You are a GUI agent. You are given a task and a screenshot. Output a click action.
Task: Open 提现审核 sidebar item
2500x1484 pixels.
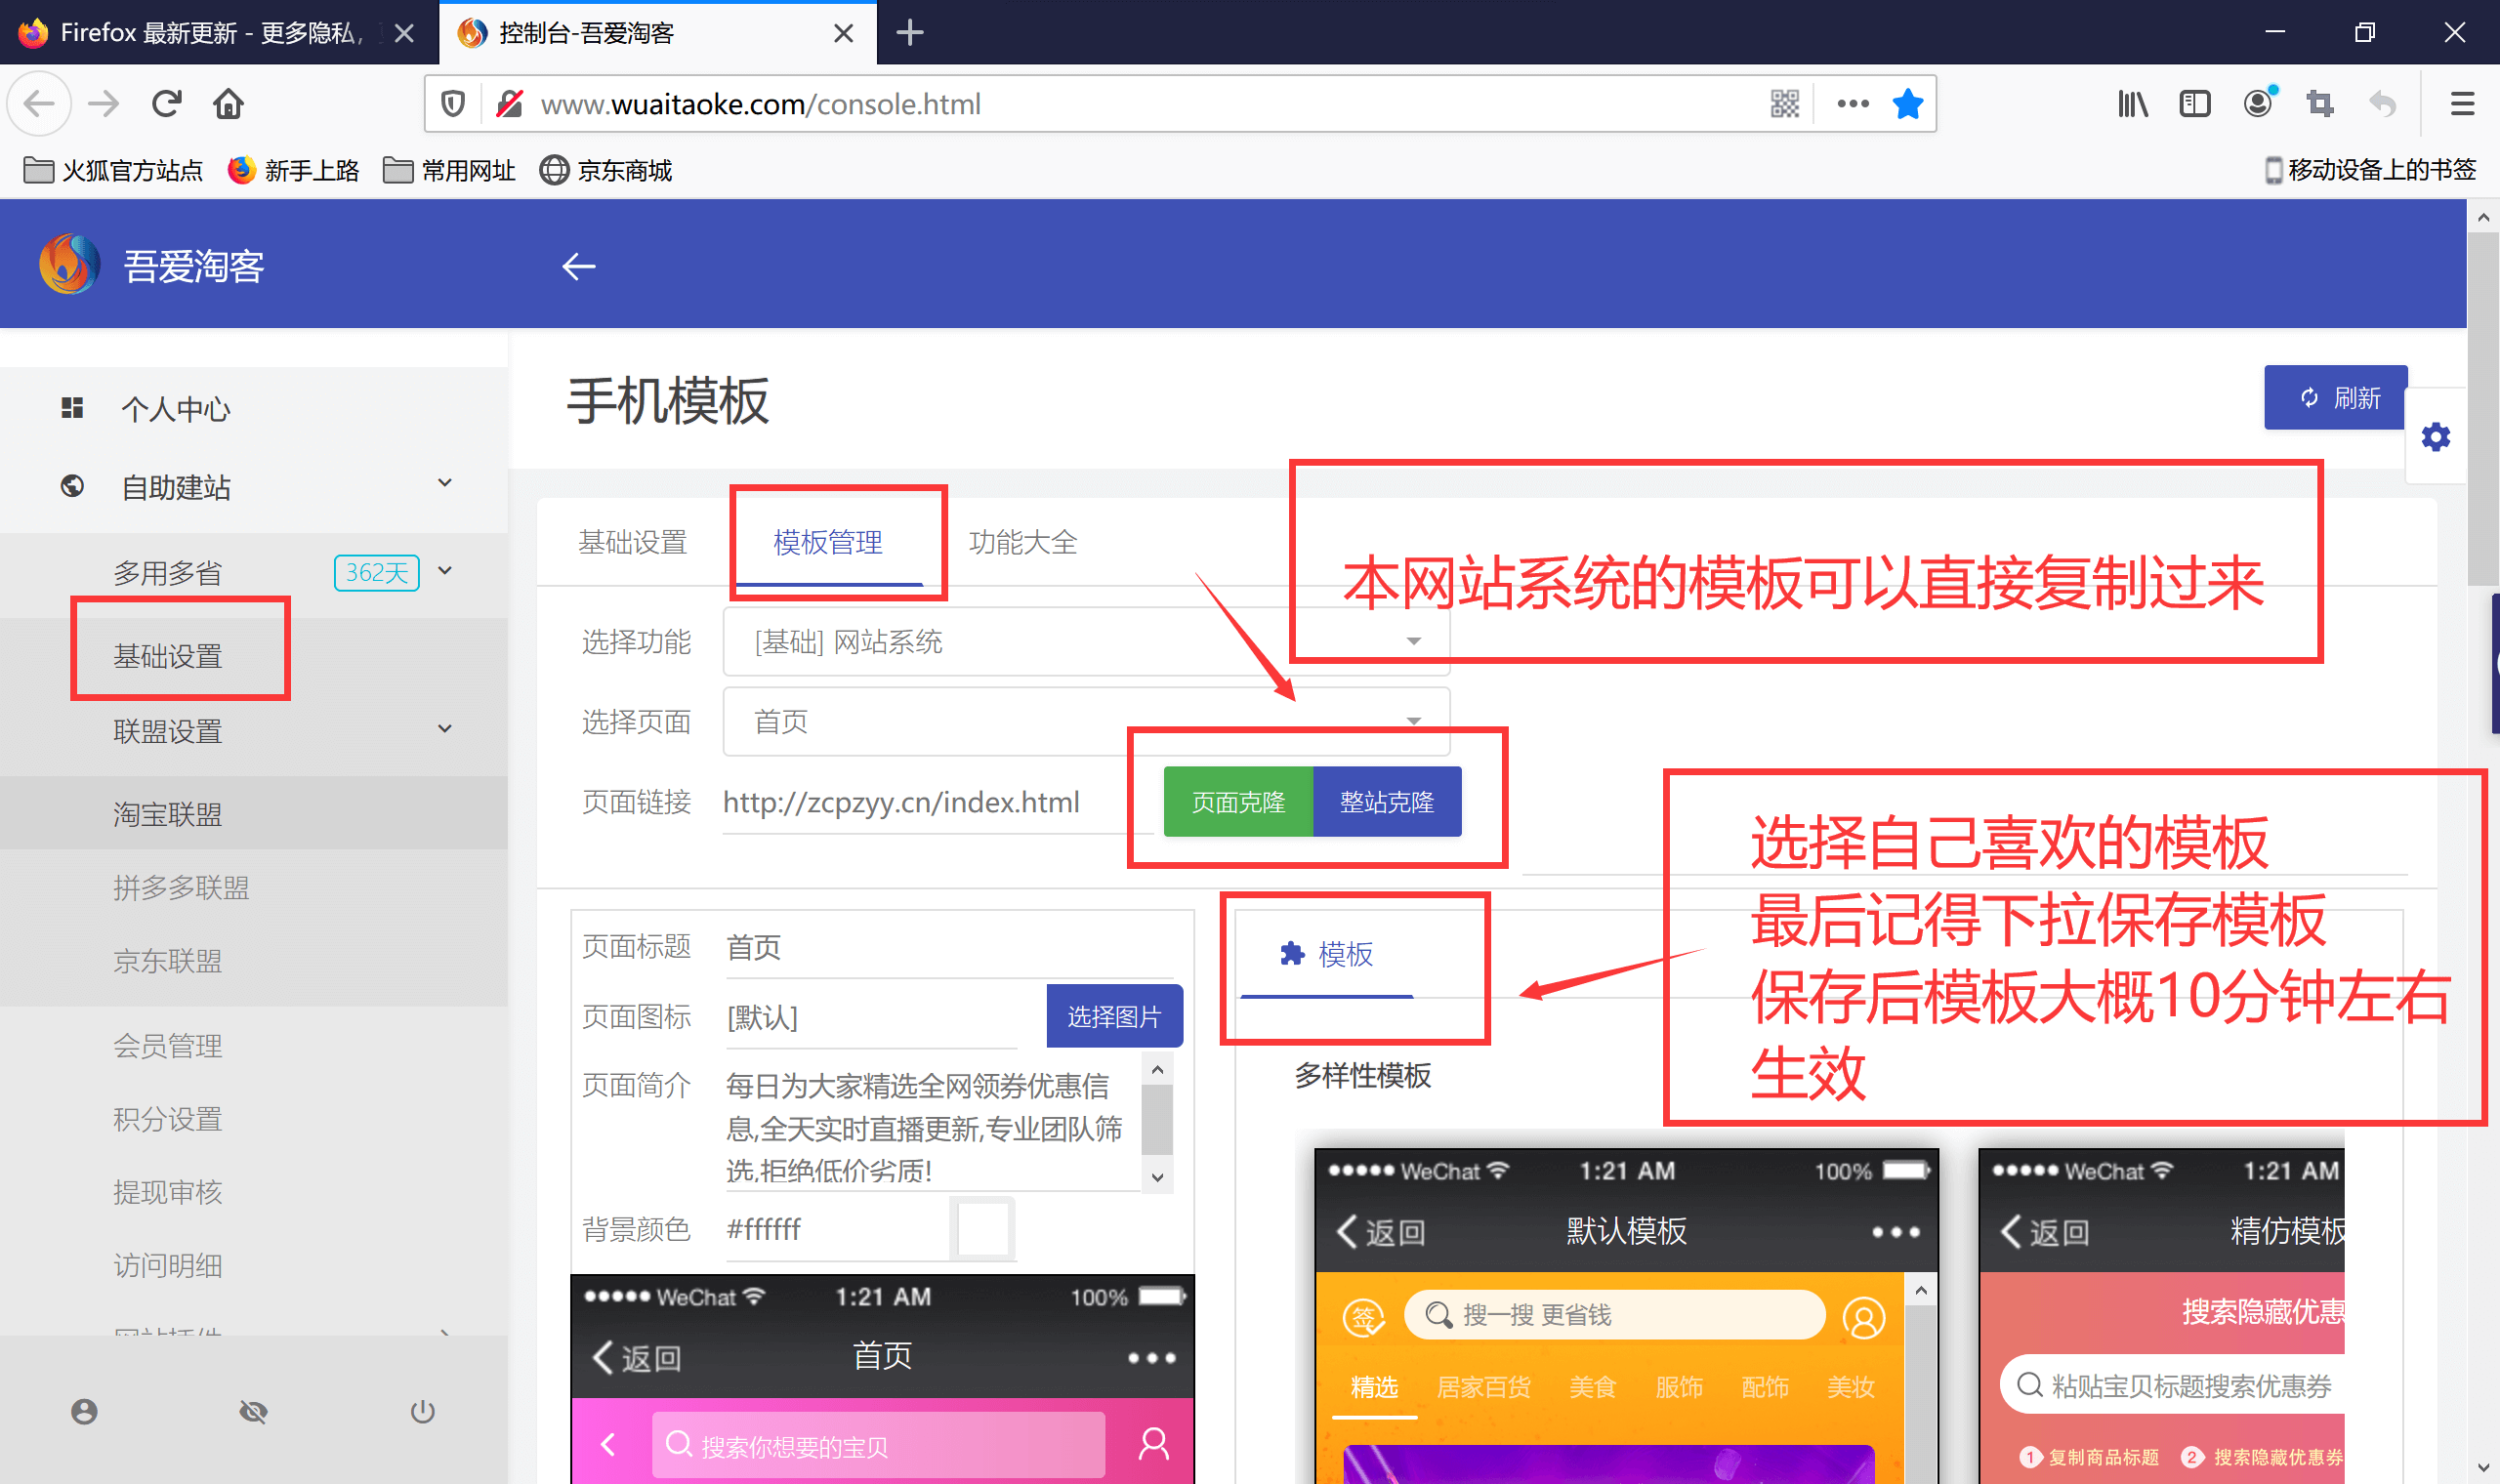[167, 1191]
